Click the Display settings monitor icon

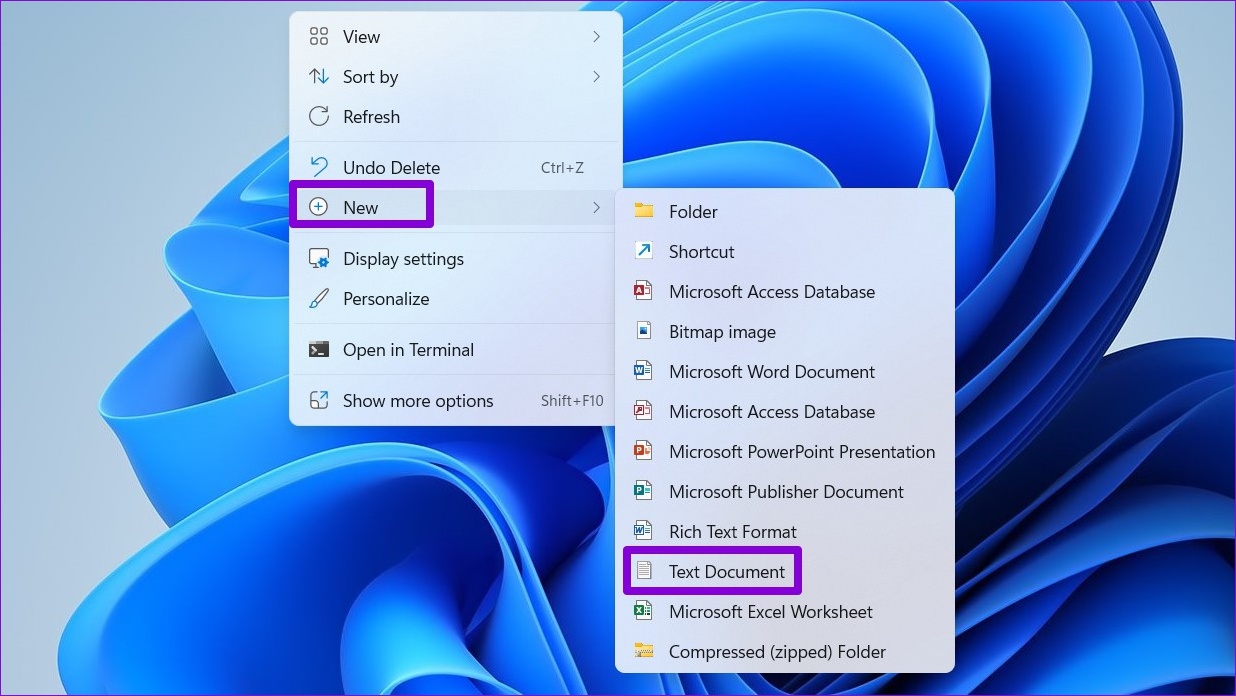(319, 259)
